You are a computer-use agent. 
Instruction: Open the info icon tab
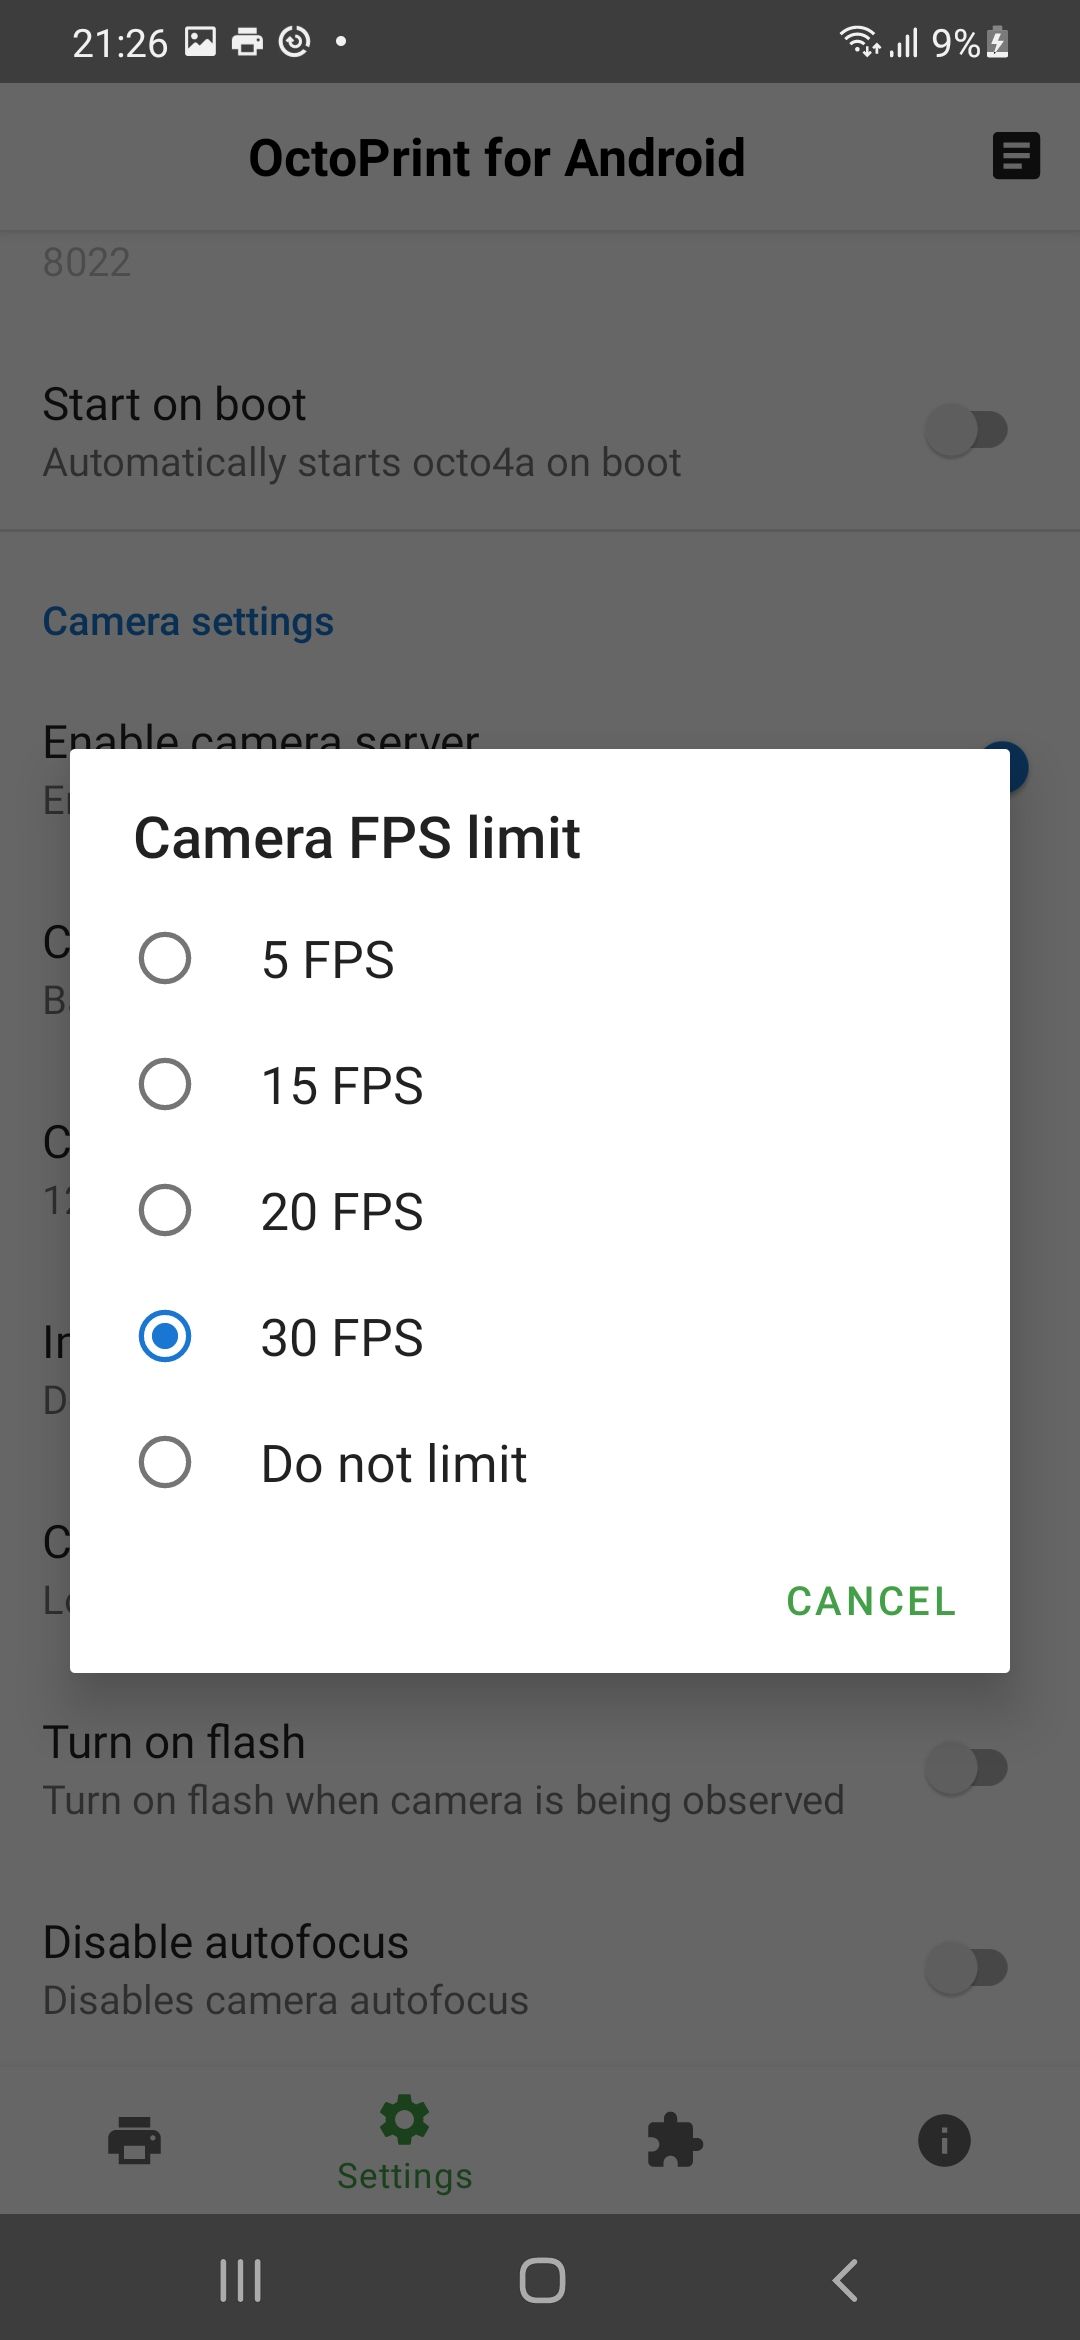[944, 2141]
